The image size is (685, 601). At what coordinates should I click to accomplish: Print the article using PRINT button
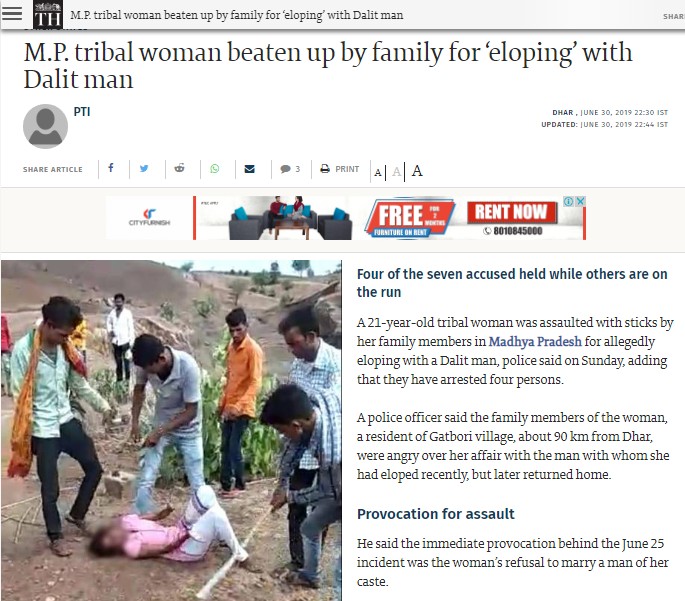coord(340,169)
